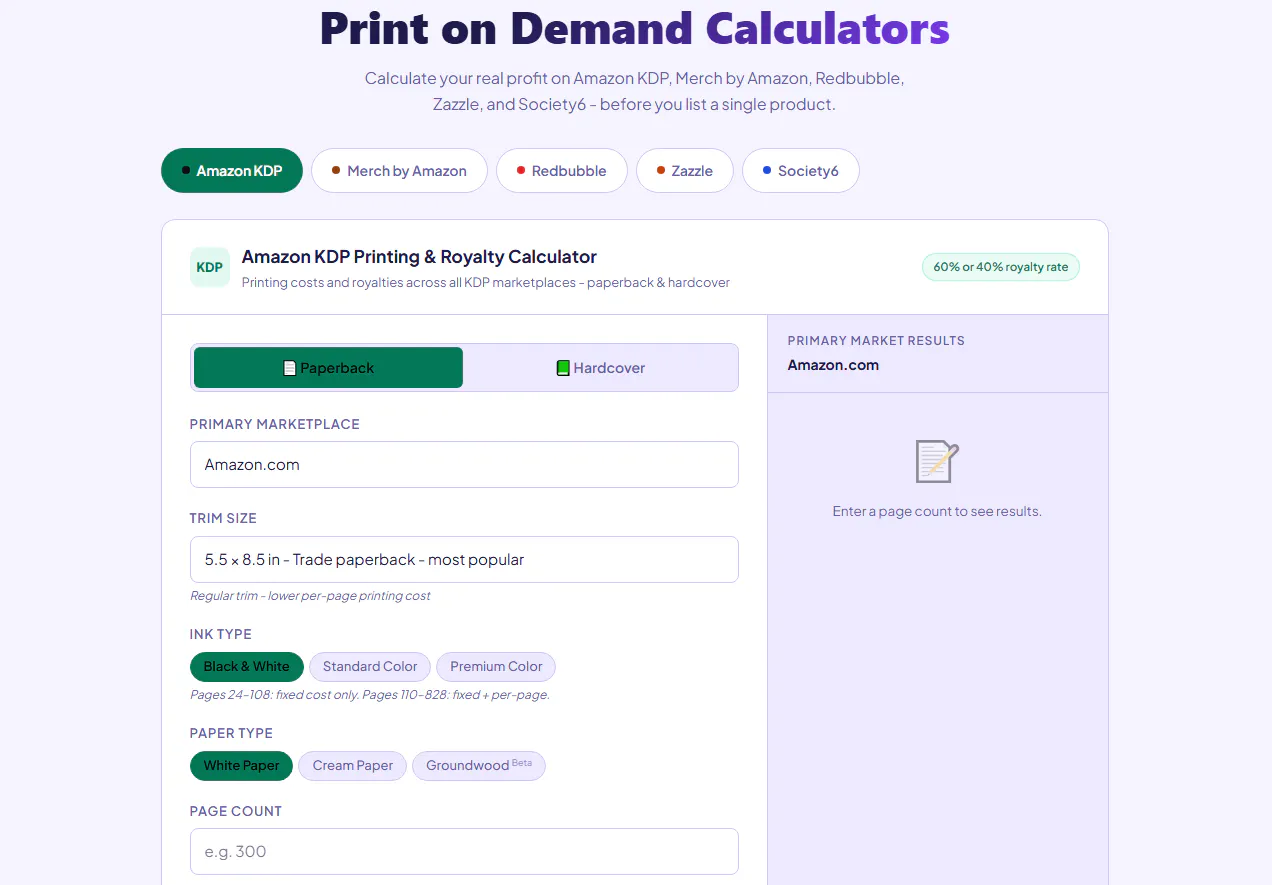Click the 'Print on Demand Calculators' heading
This screenshot has height=885, width=1272.
(x=635, y=28)
